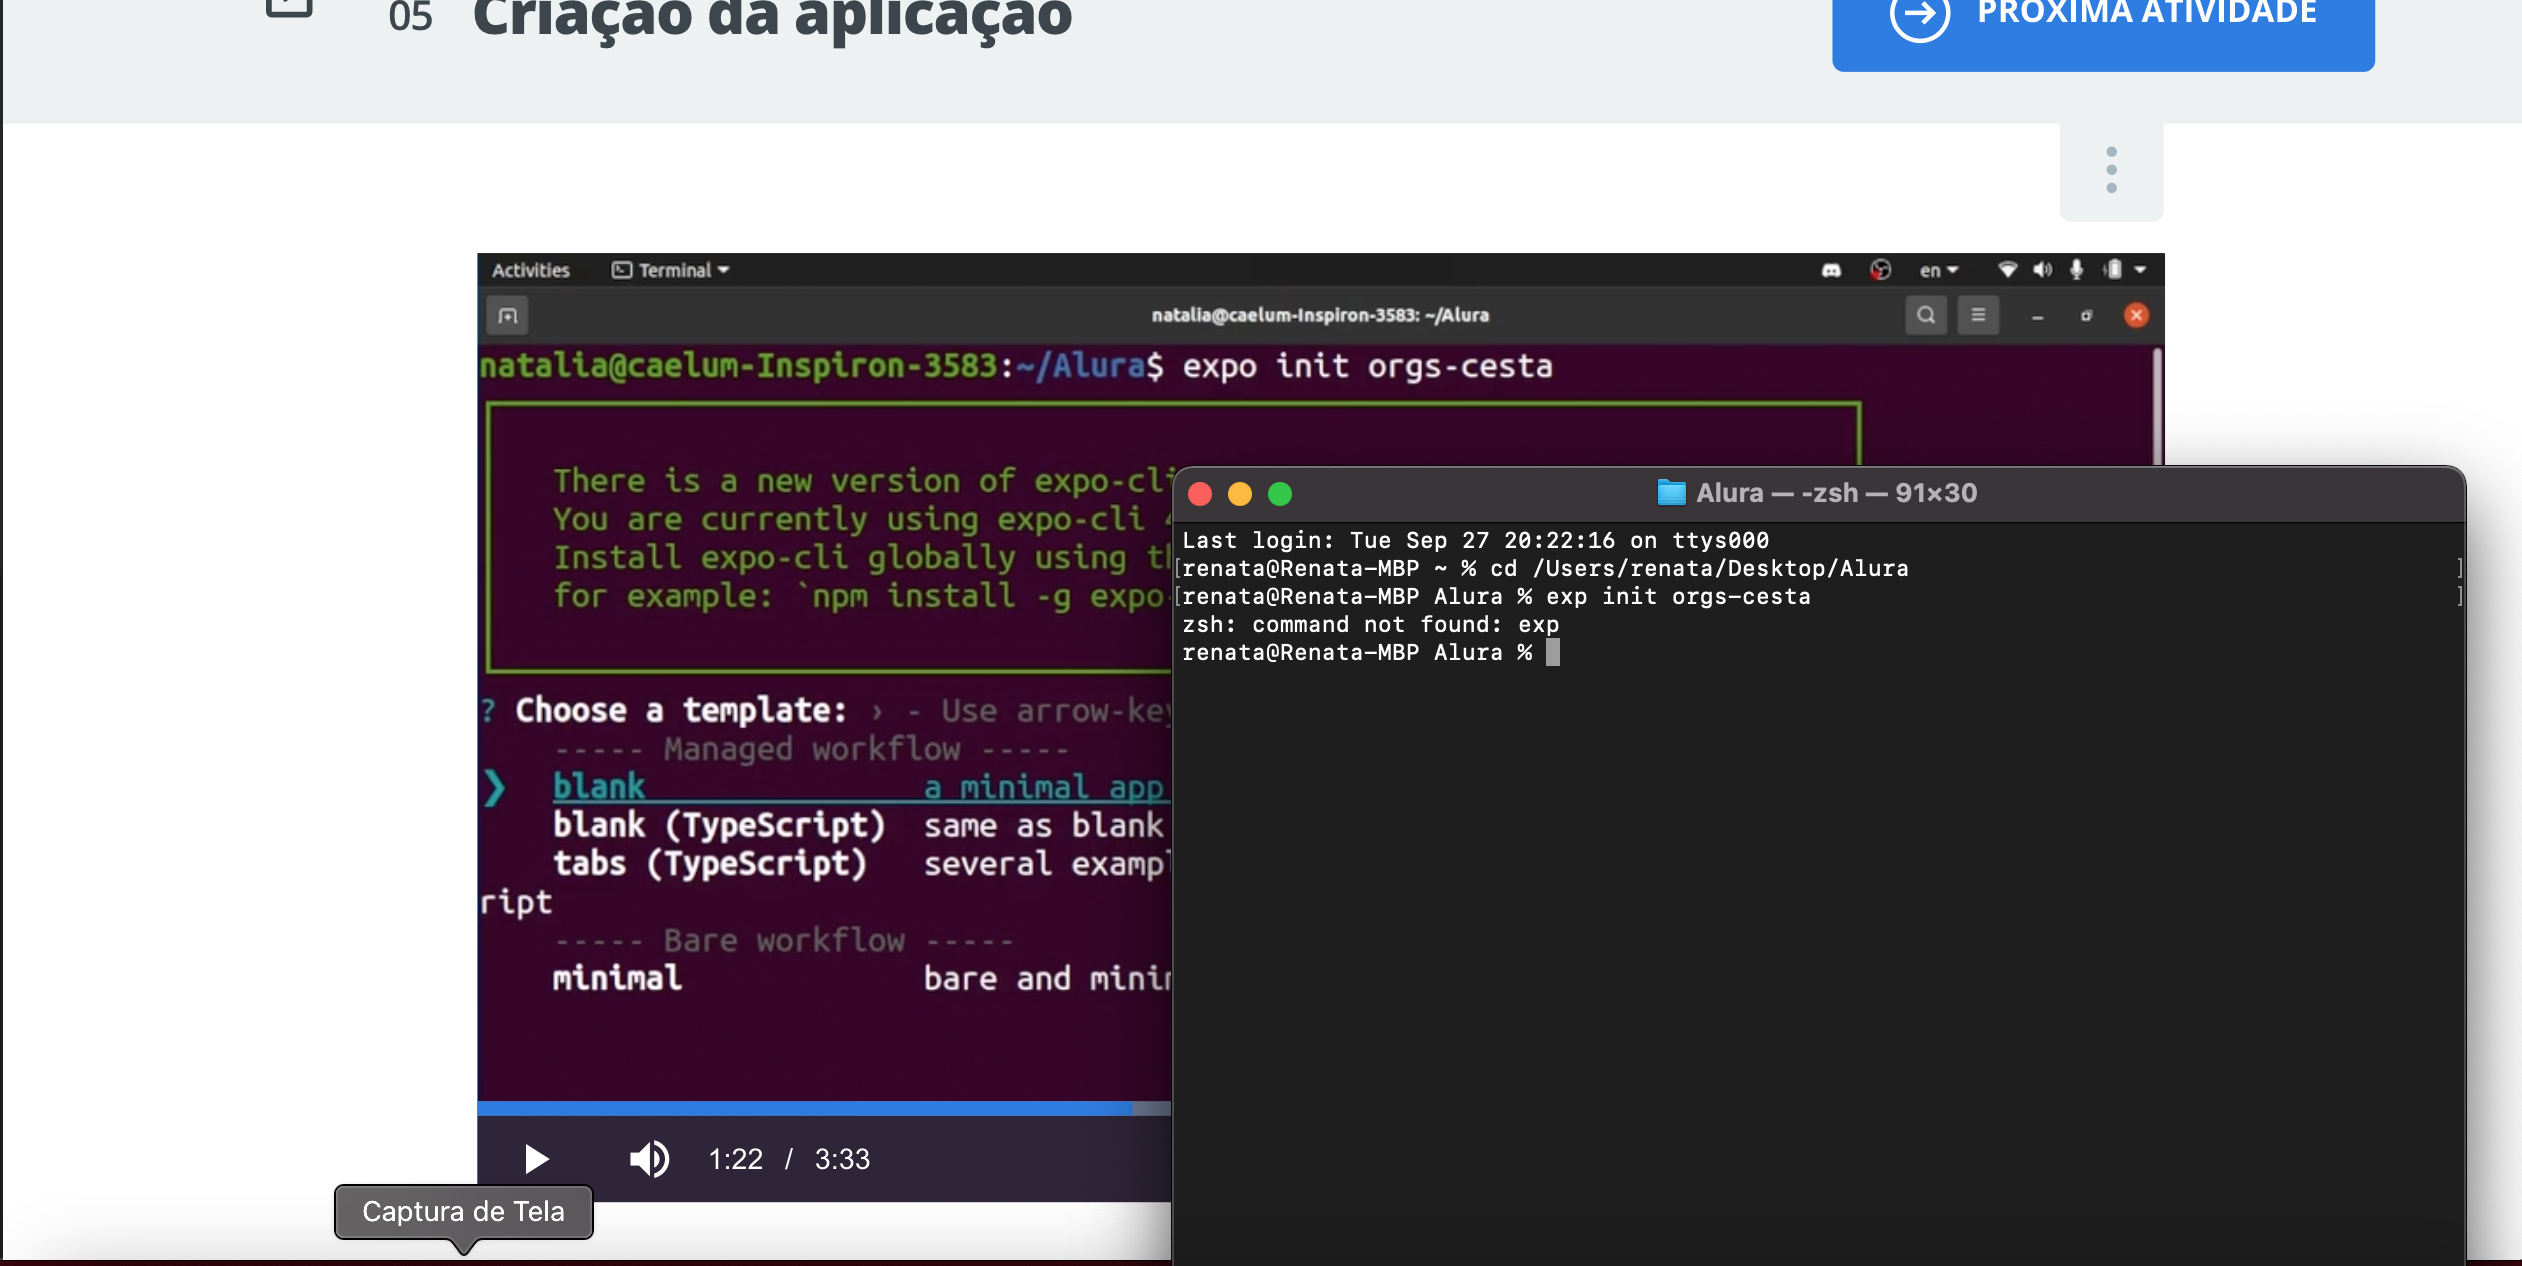Click 'blank (TypeScript)' template option

point(719,825)
